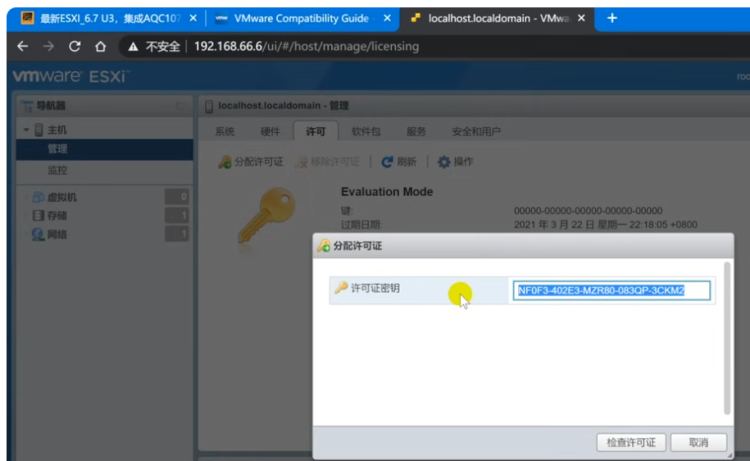This screenshot has width=750, height=461.
Task: Switch to VMware Compatibility Guide tab
Action: [x=301, y=19]
